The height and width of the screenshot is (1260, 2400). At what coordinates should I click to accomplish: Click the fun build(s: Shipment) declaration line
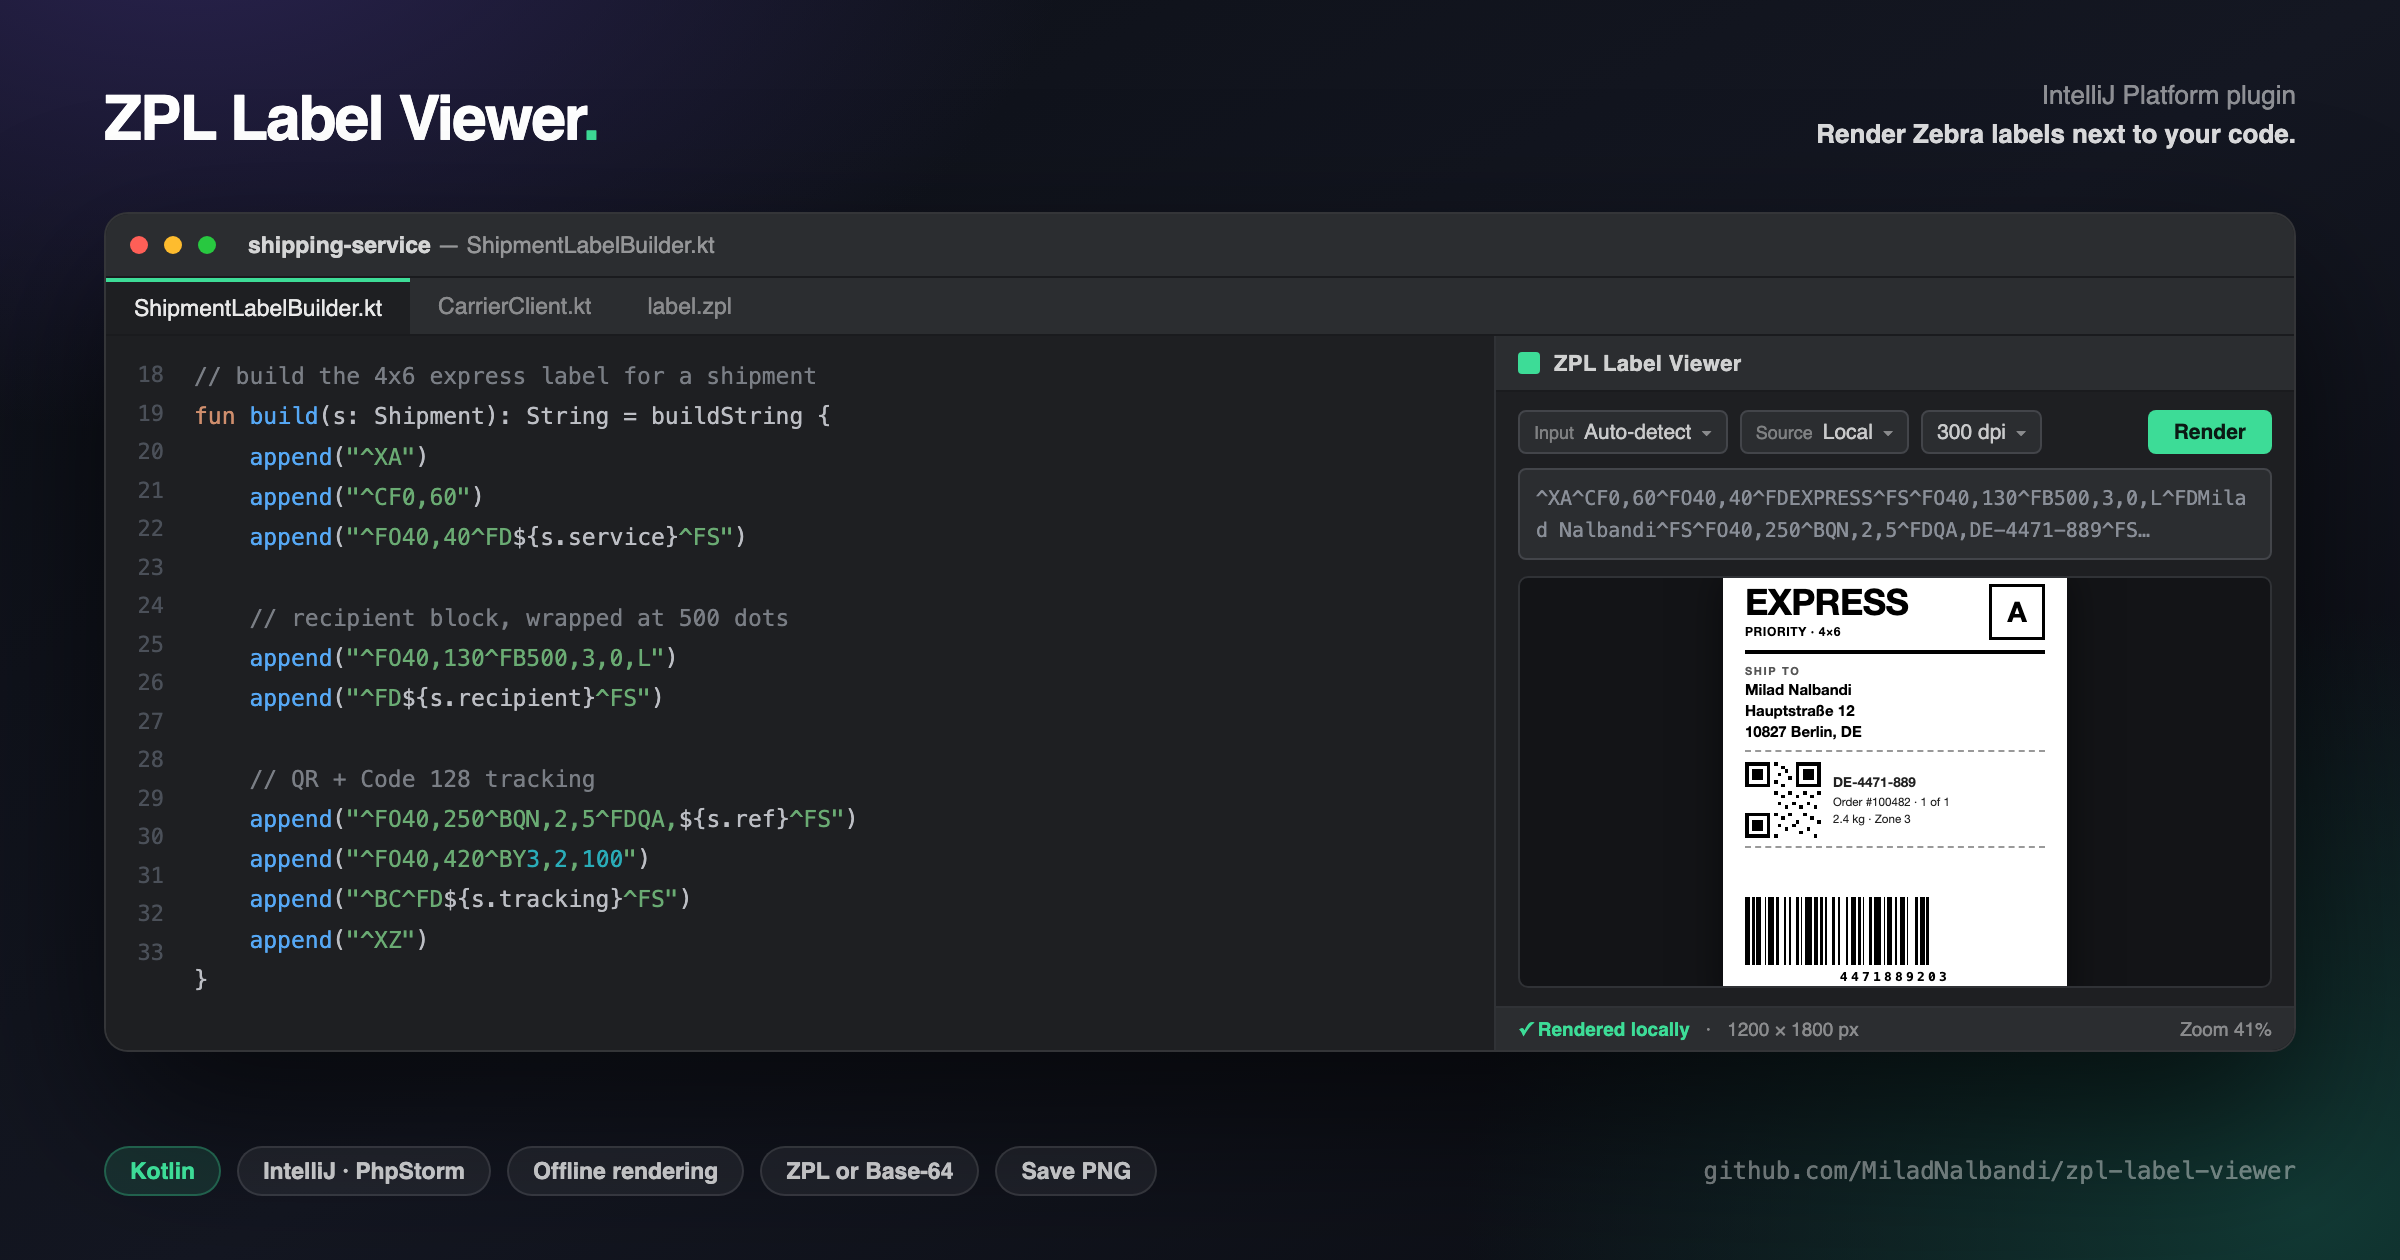(513, 416)
